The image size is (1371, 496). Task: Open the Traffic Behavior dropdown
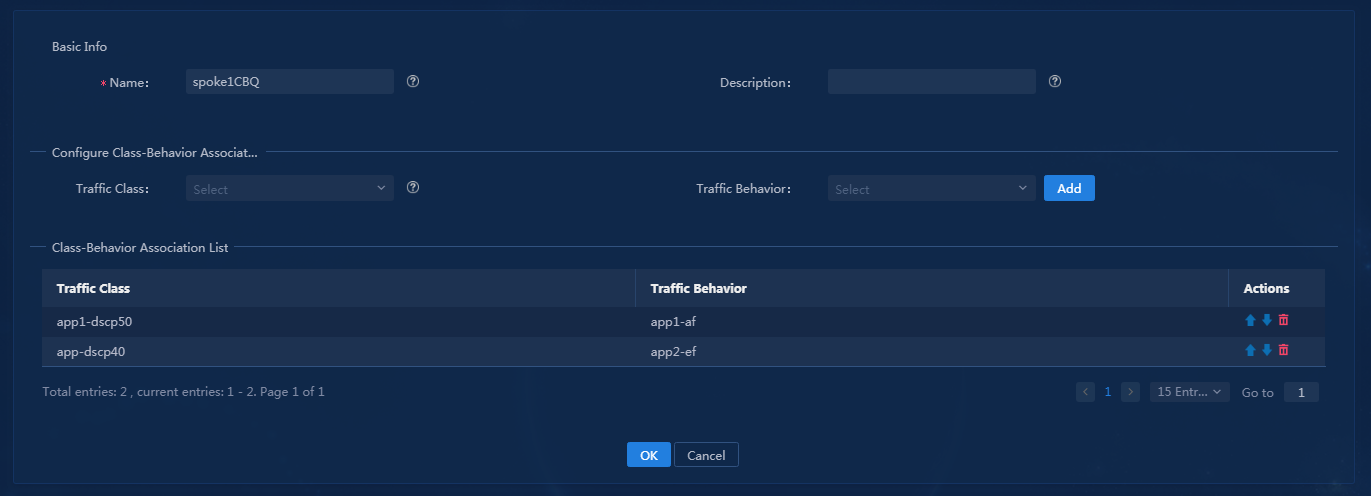tap(932, 188)
